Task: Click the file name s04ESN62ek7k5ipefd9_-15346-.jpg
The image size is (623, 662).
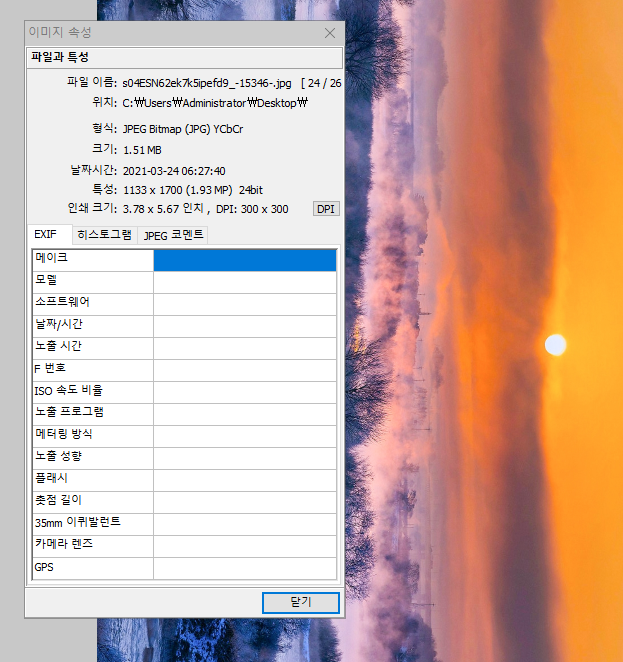Action: [x=207, y=83]
